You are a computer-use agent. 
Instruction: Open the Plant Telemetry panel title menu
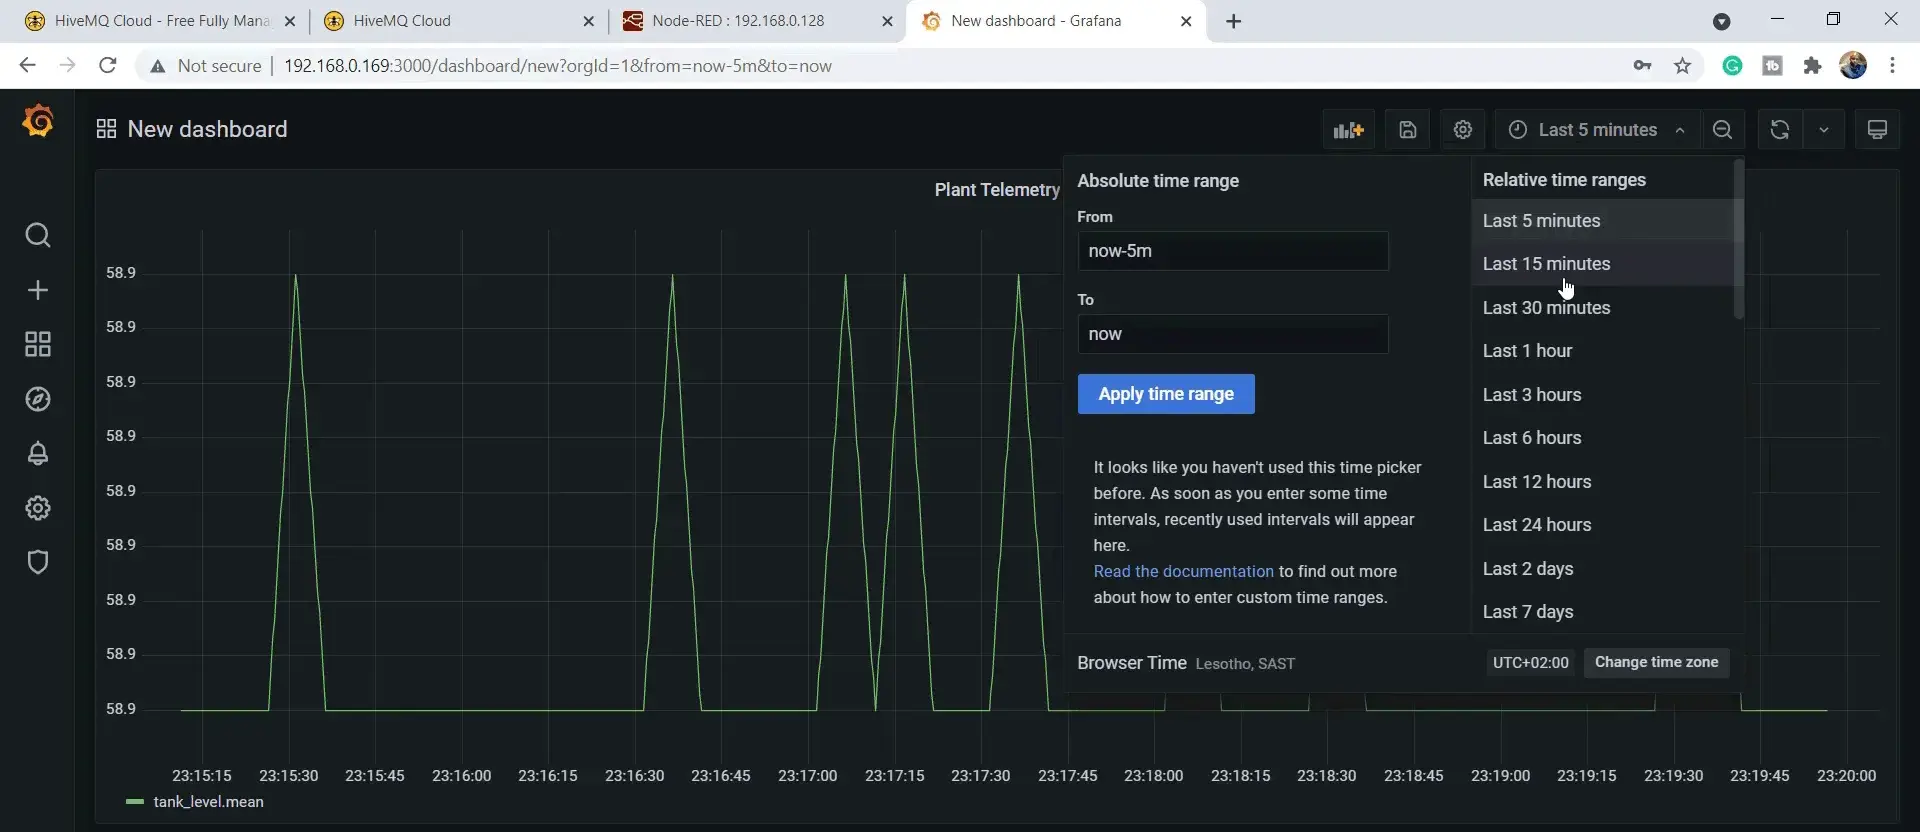pos(997,190)
